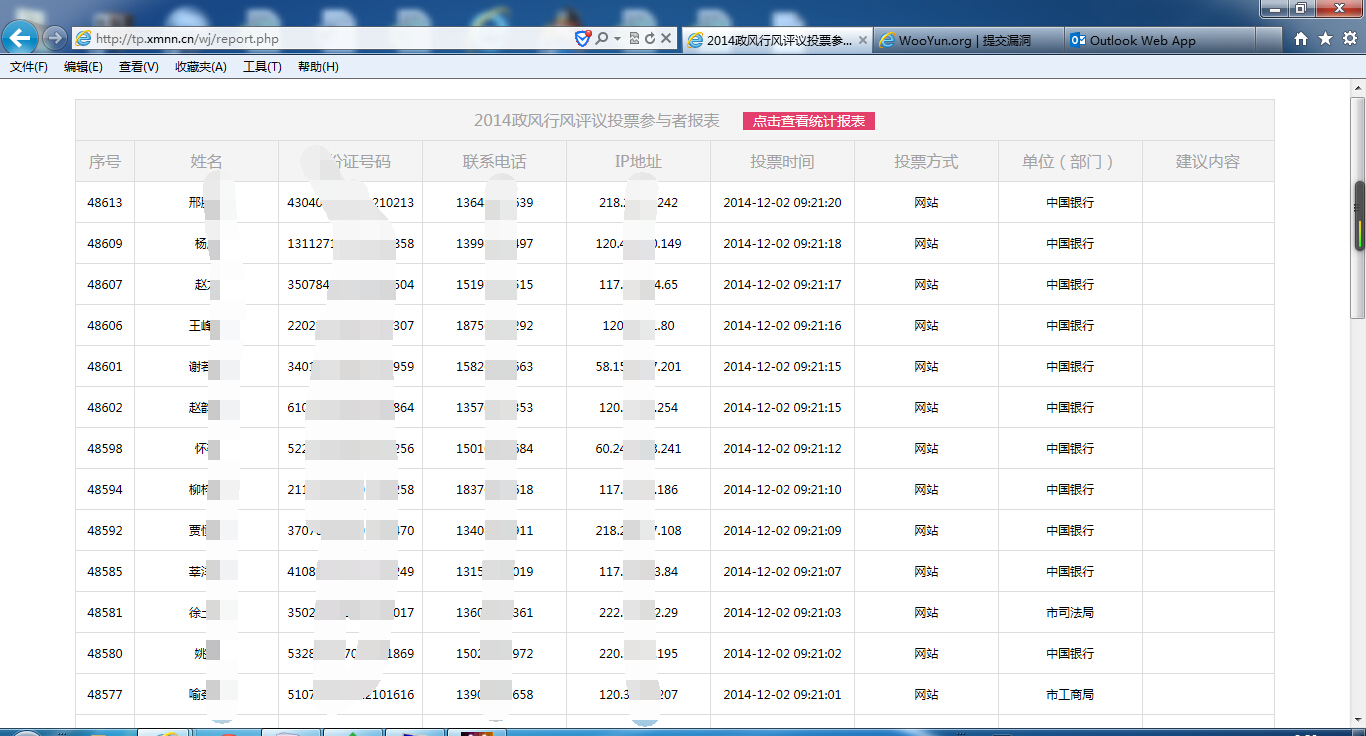Click the report title 2014政风行风评议投票参与者报表
Screen dimensions: 1366x736
[597, 121]
